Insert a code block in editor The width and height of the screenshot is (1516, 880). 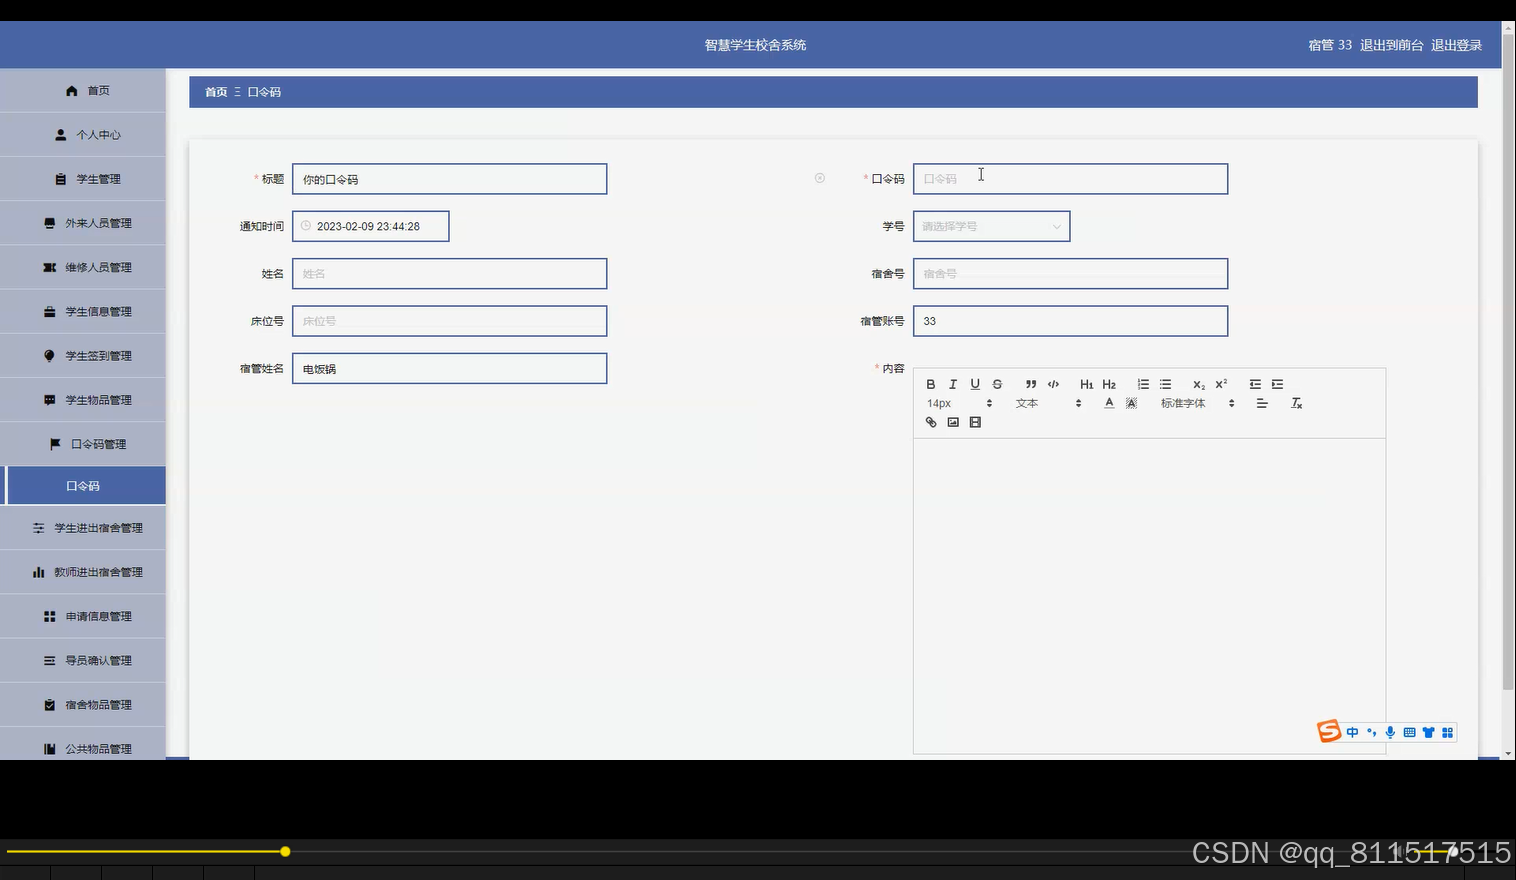pos(1053,384)
